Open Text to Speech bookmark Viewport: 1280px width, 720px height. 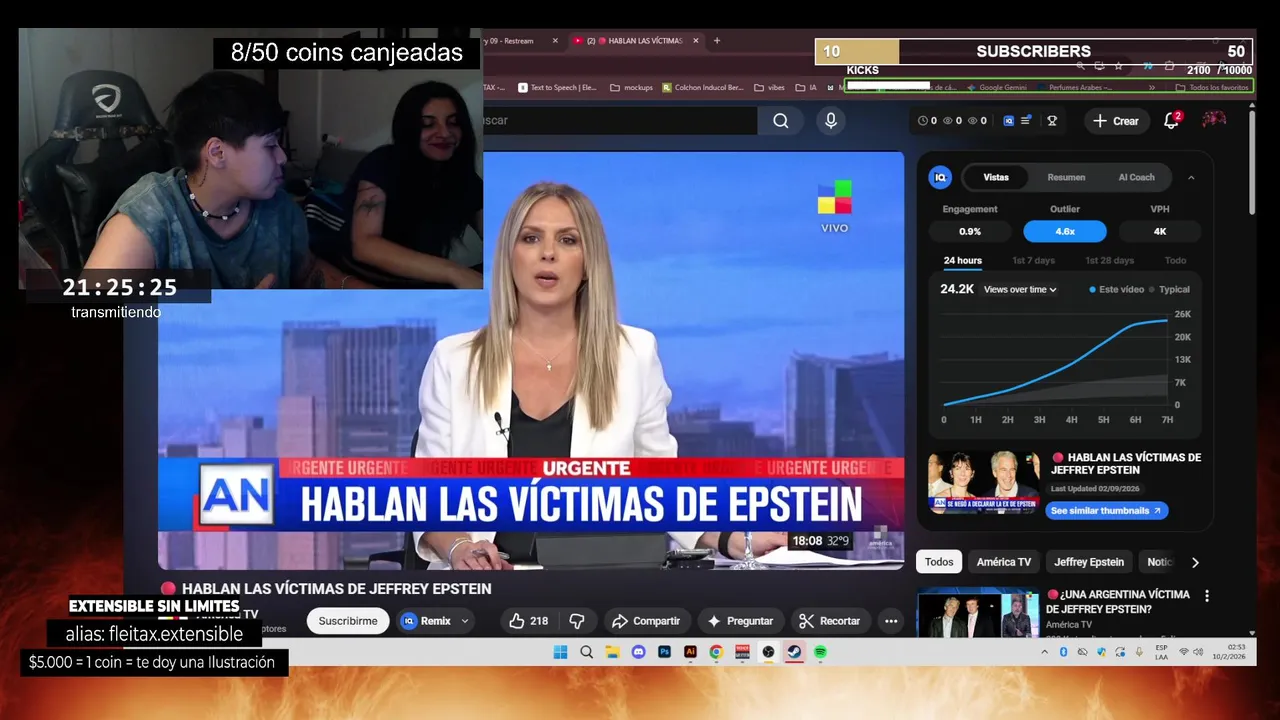[x=558, y=87]
